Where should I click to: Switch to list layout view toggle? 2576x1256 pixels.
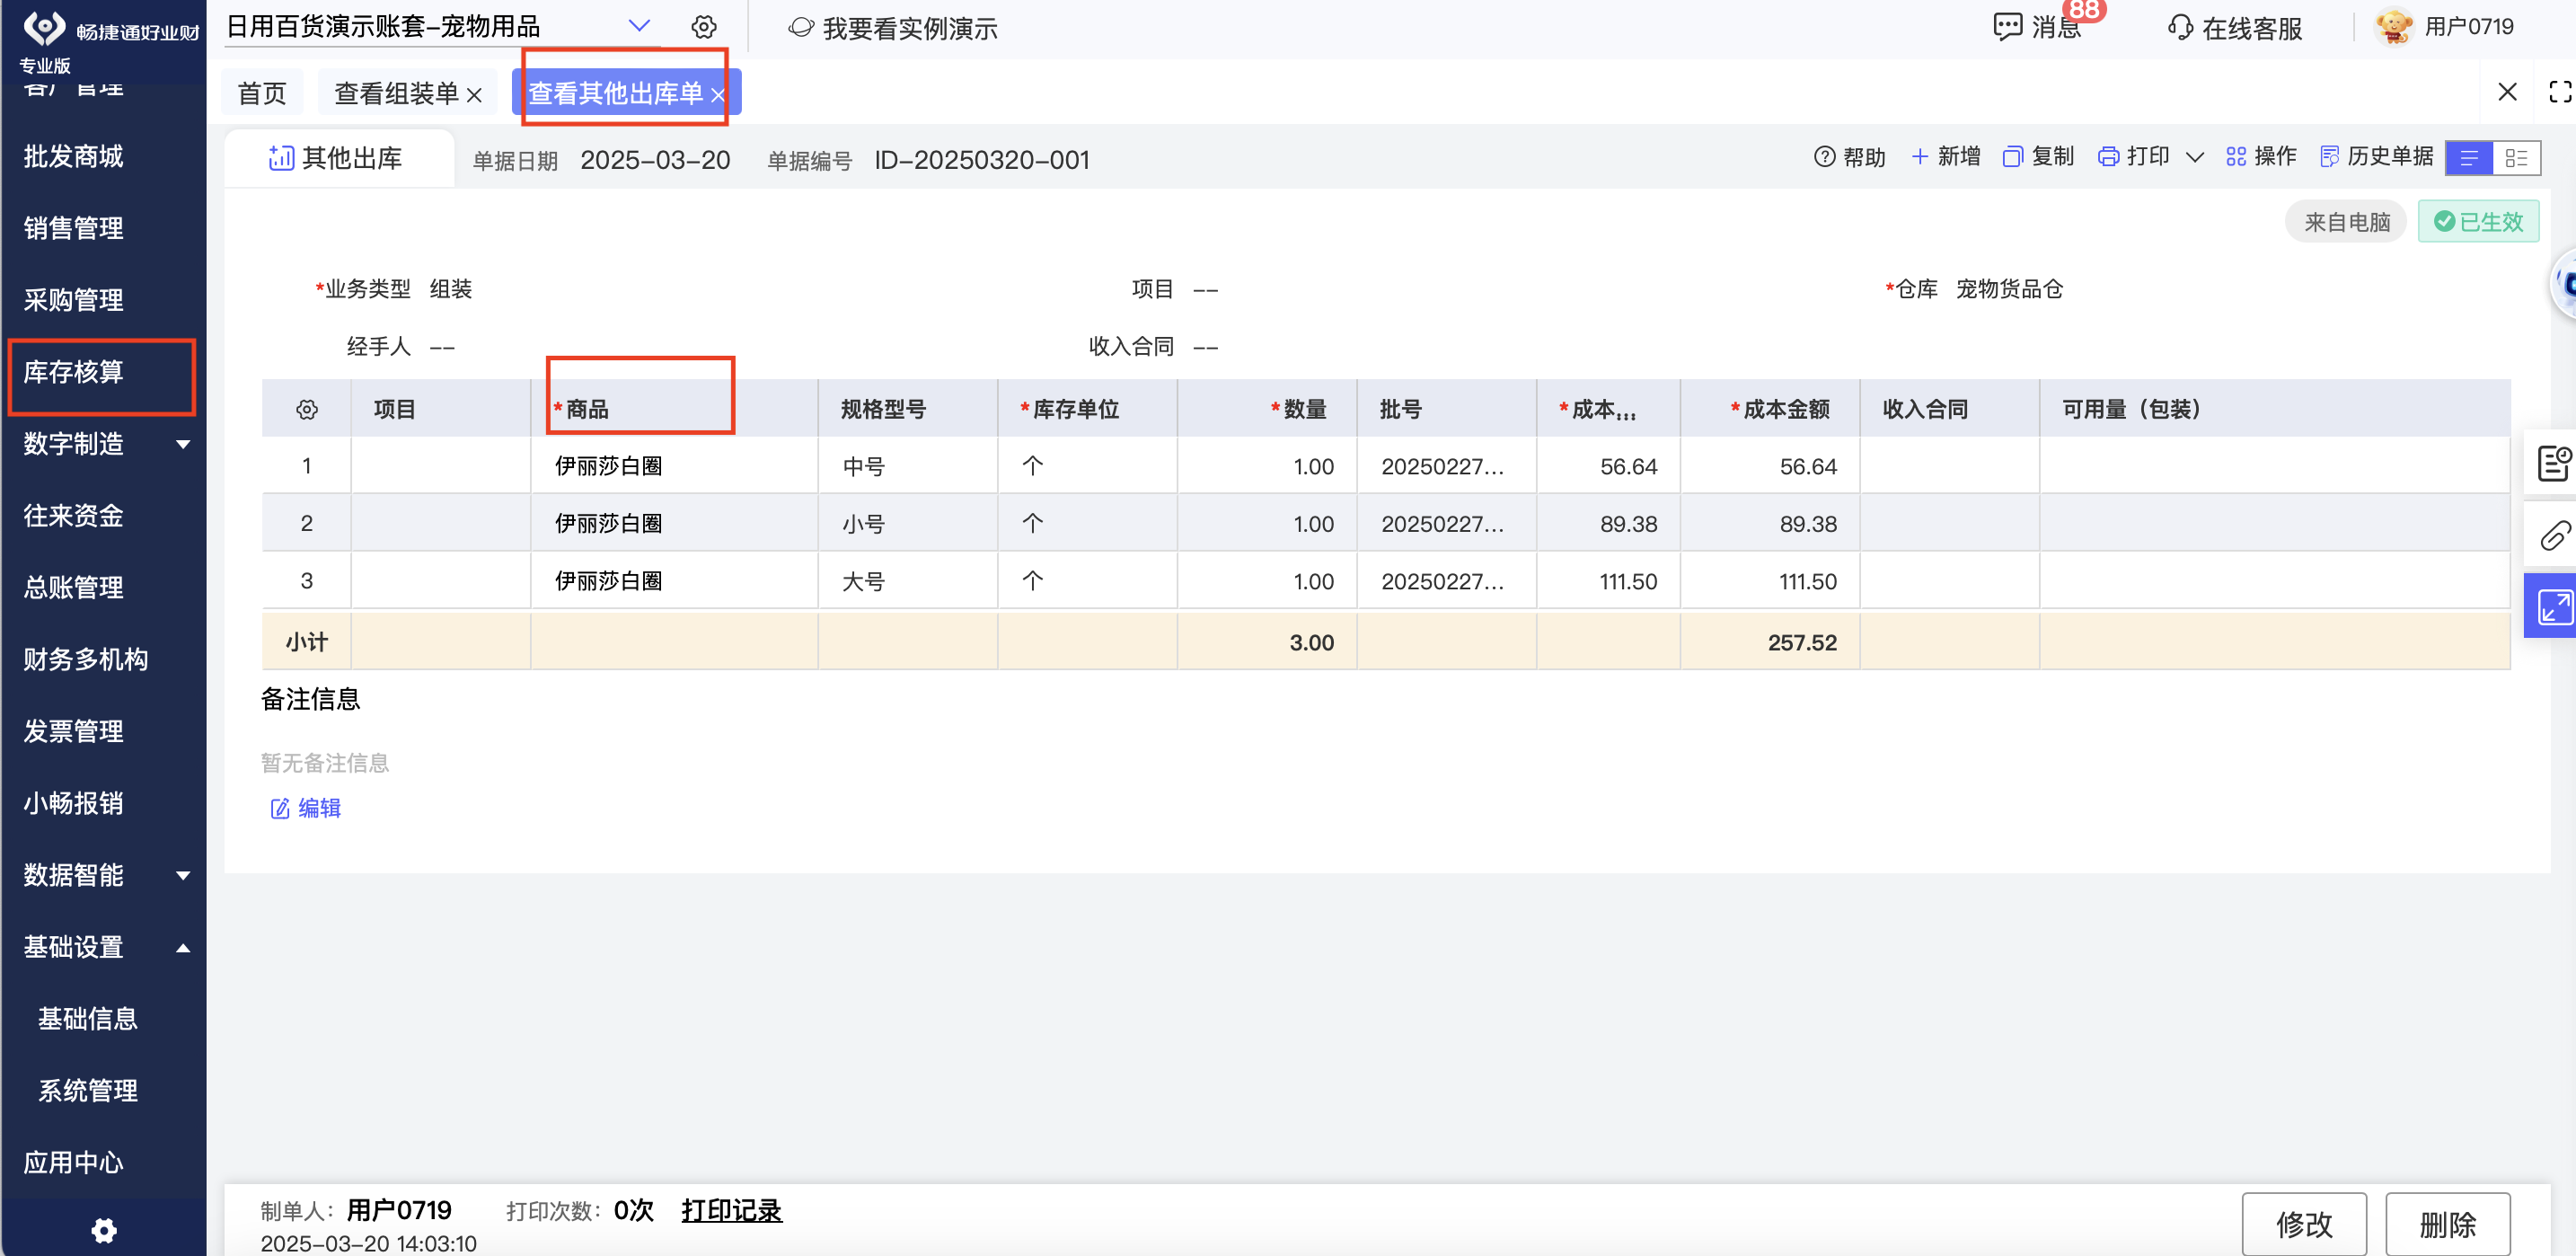(2469, 158)
